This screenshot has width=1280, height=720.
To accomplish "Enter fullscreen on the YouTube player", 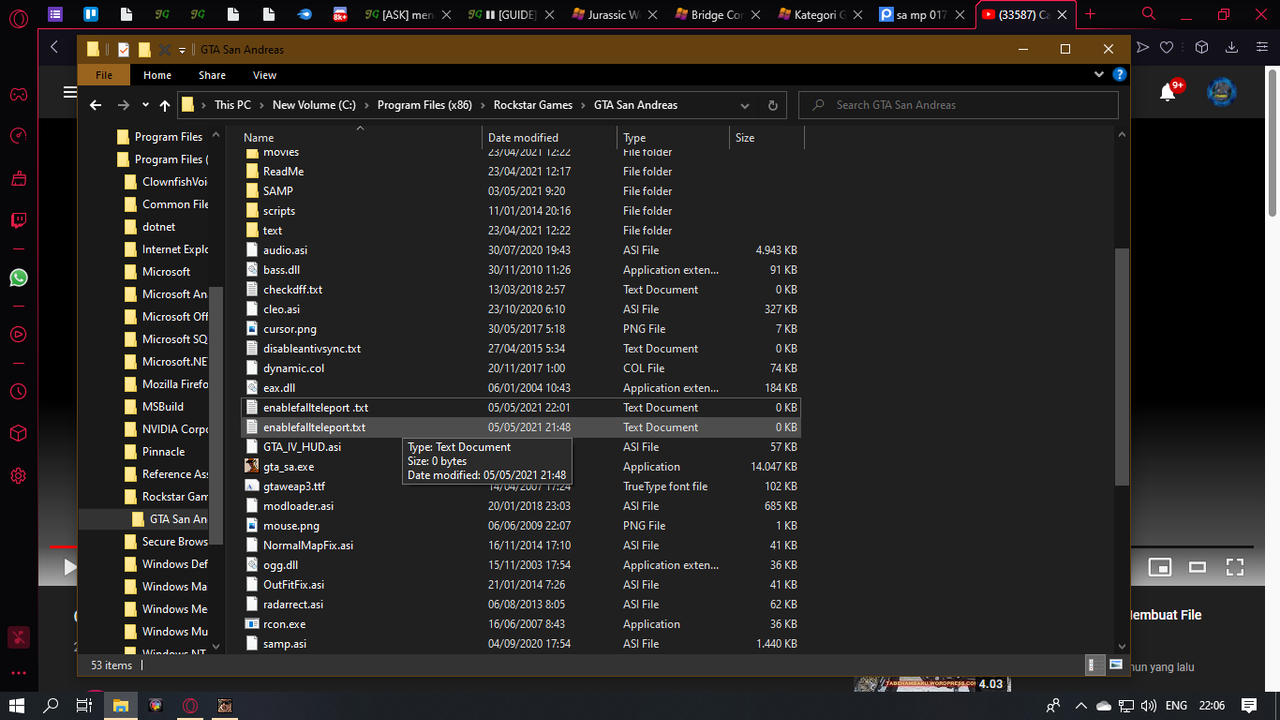I will tap(1235, 567).
